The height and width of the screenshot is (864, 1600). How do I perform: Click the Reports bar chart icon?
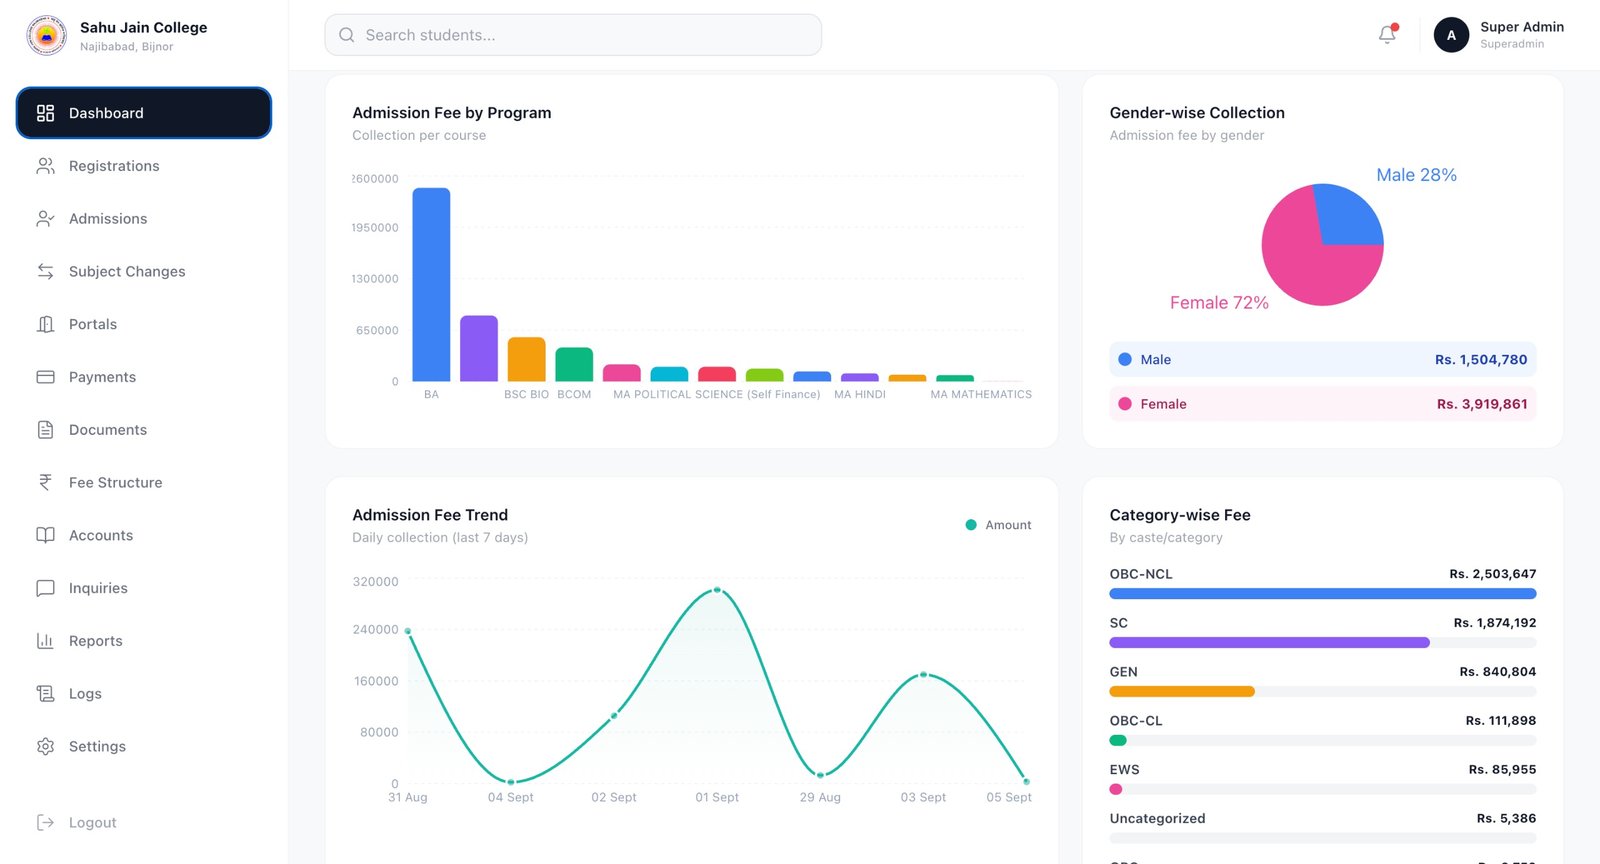coord(45,641)
